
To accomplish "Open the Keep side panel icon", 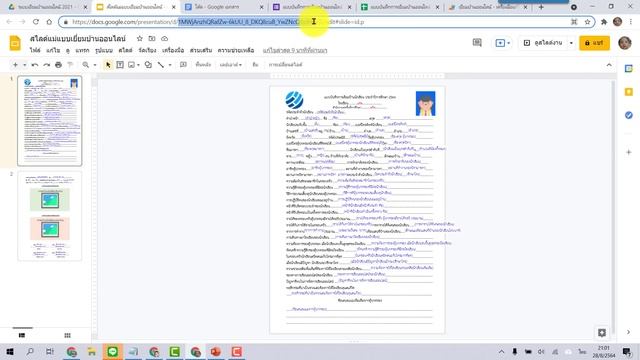I will [x=629, y=92].
